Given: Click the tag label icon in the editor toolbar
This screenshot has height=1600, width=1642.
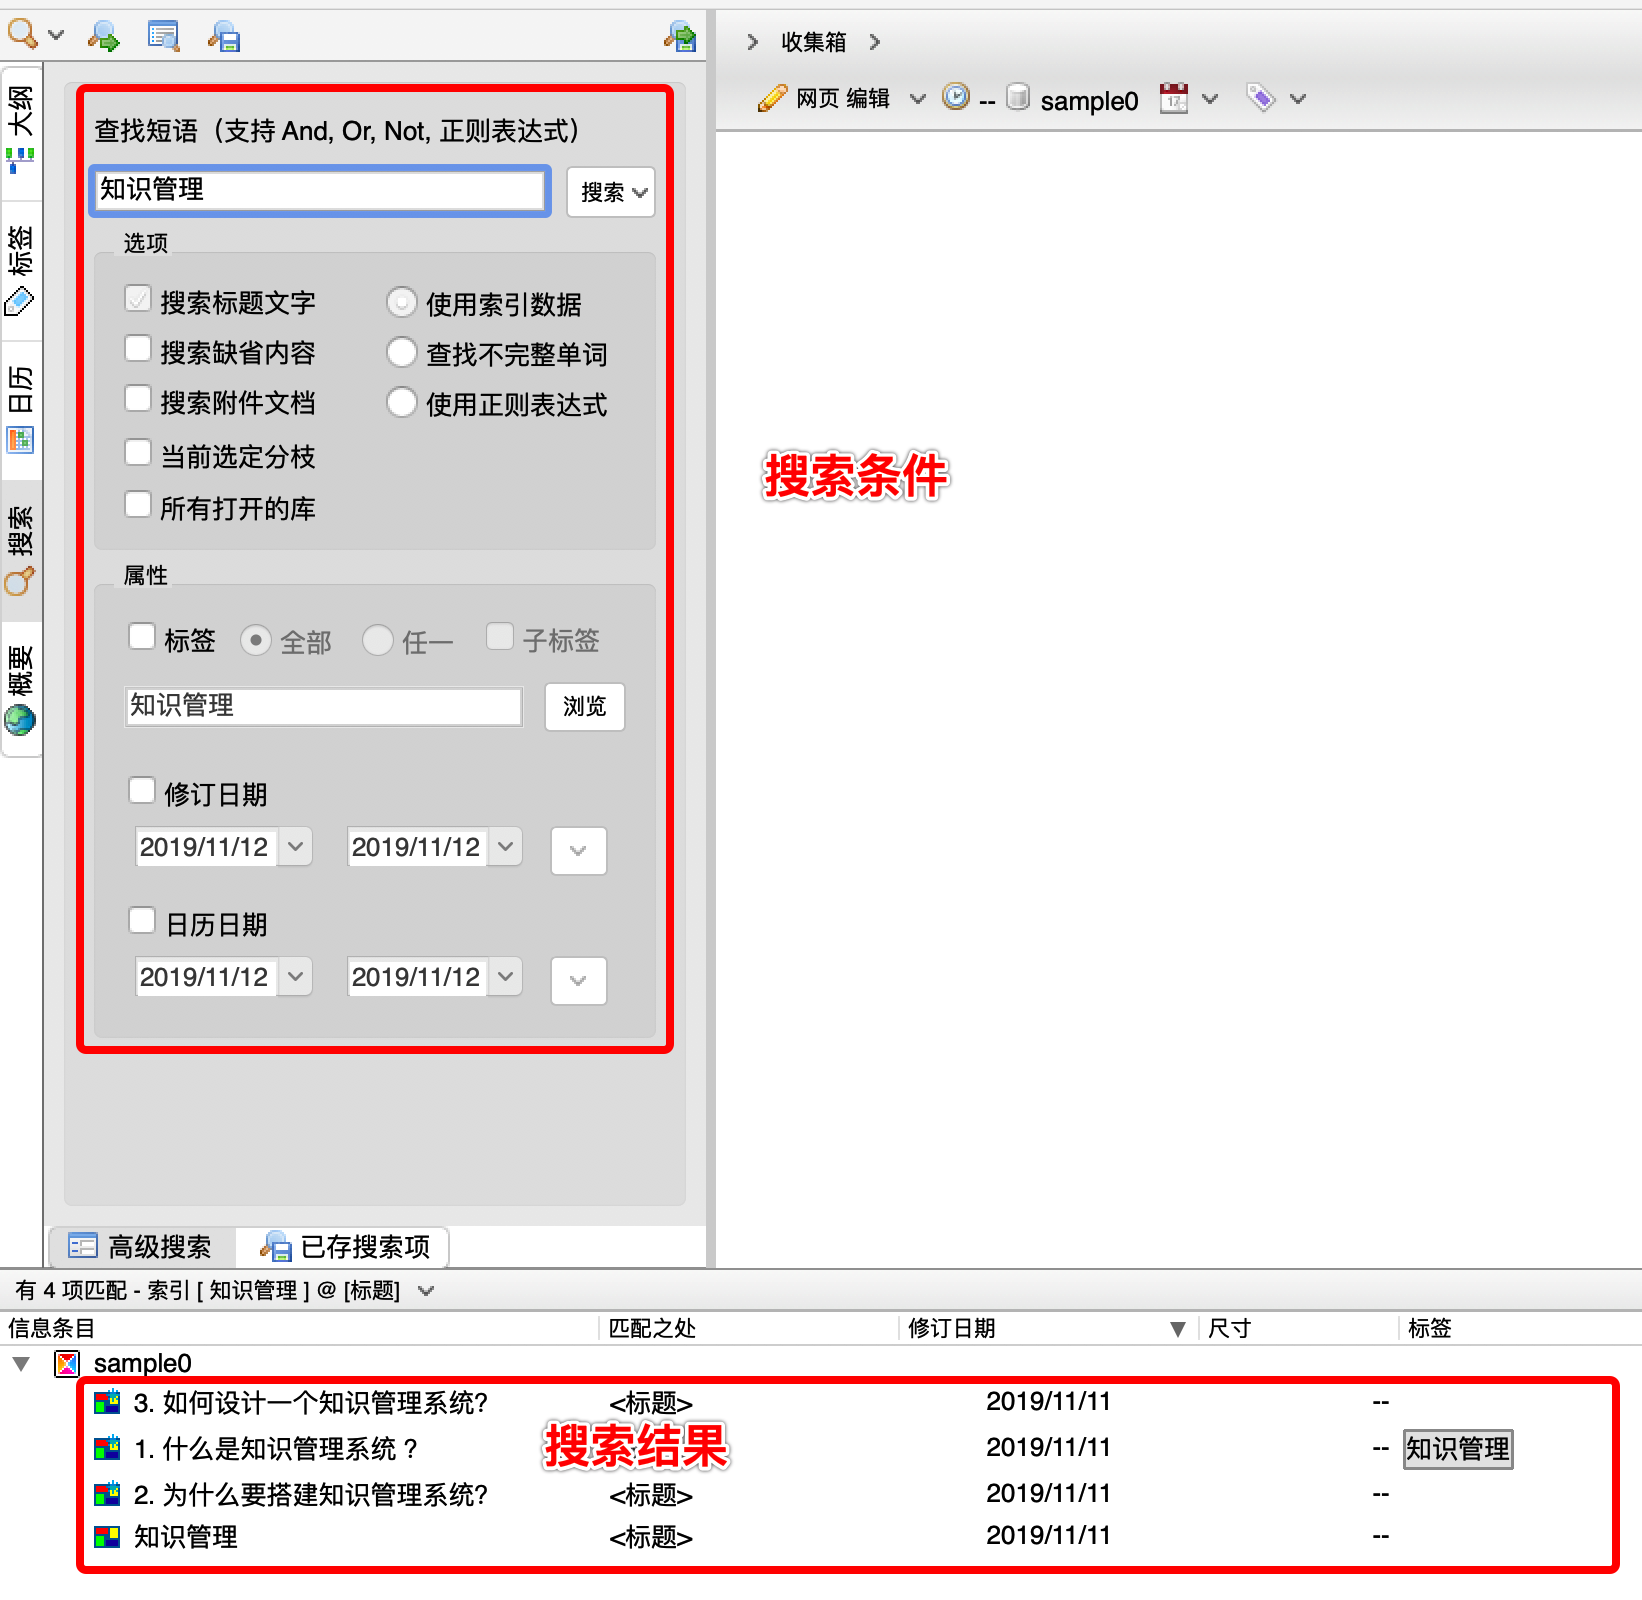Looking at the screenshot, I should coord(1260,98).
